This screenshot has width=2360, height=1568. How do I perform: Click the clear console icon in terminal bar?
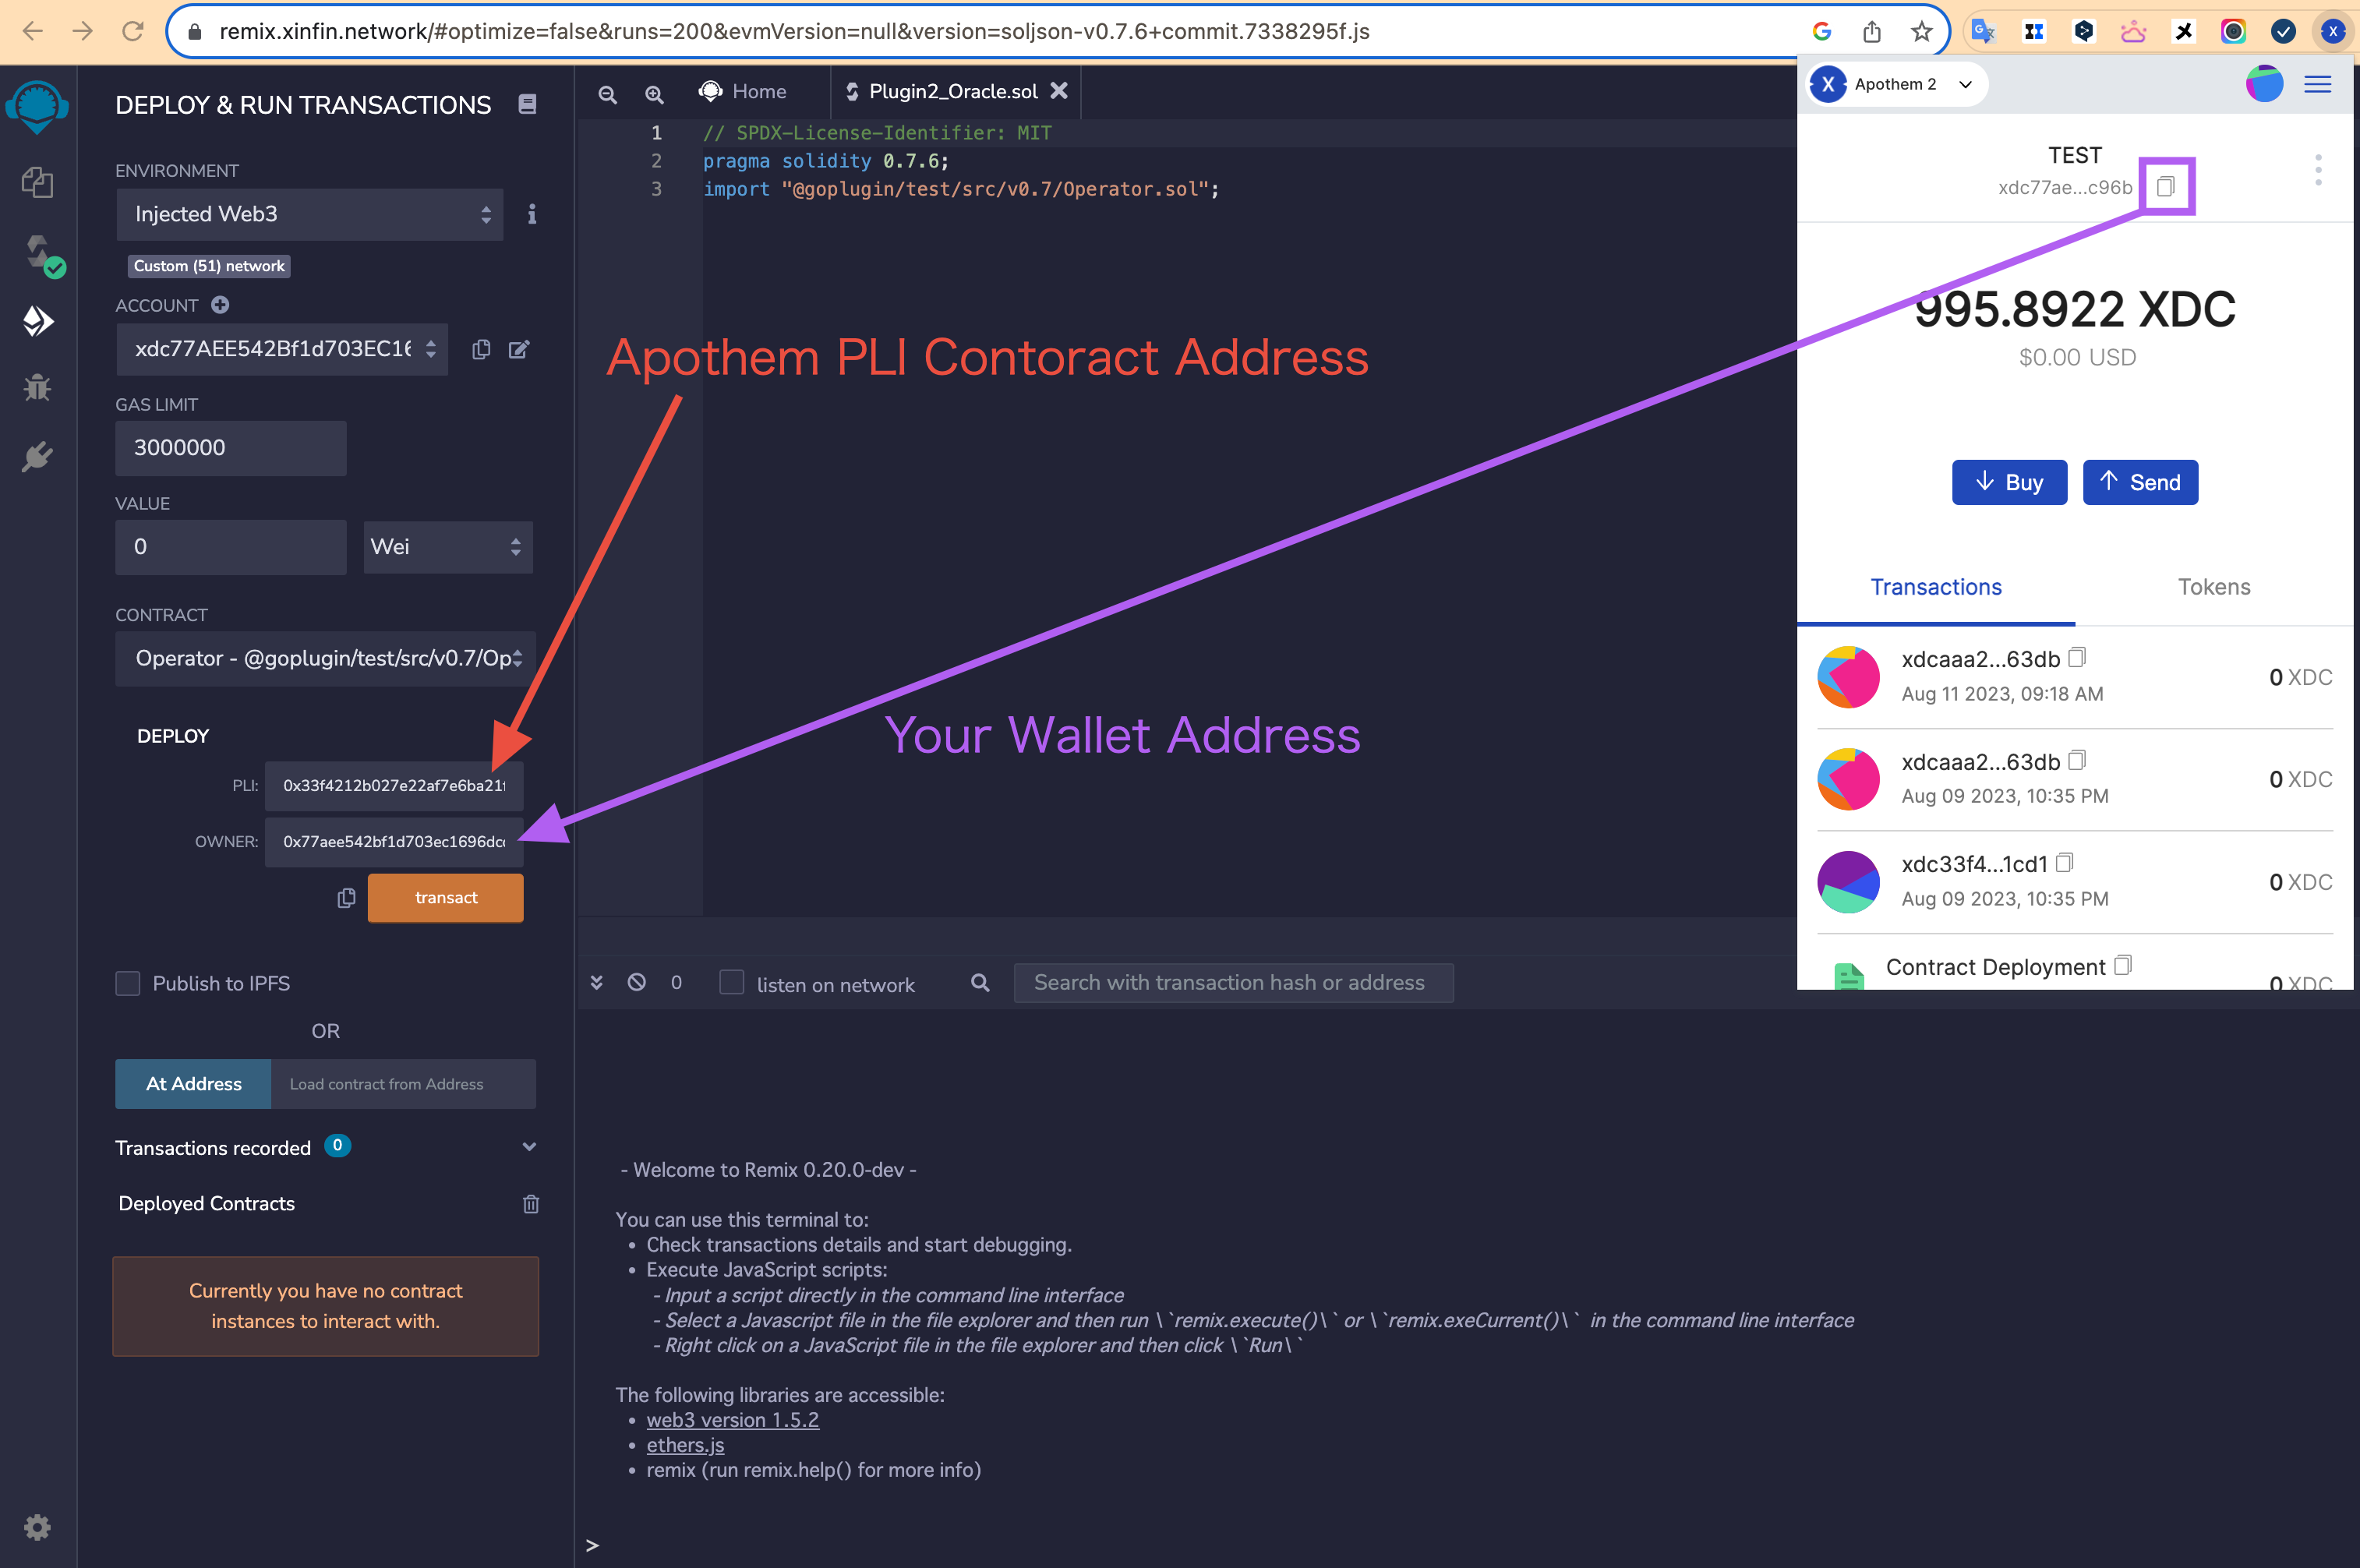[x=637, y=983]
